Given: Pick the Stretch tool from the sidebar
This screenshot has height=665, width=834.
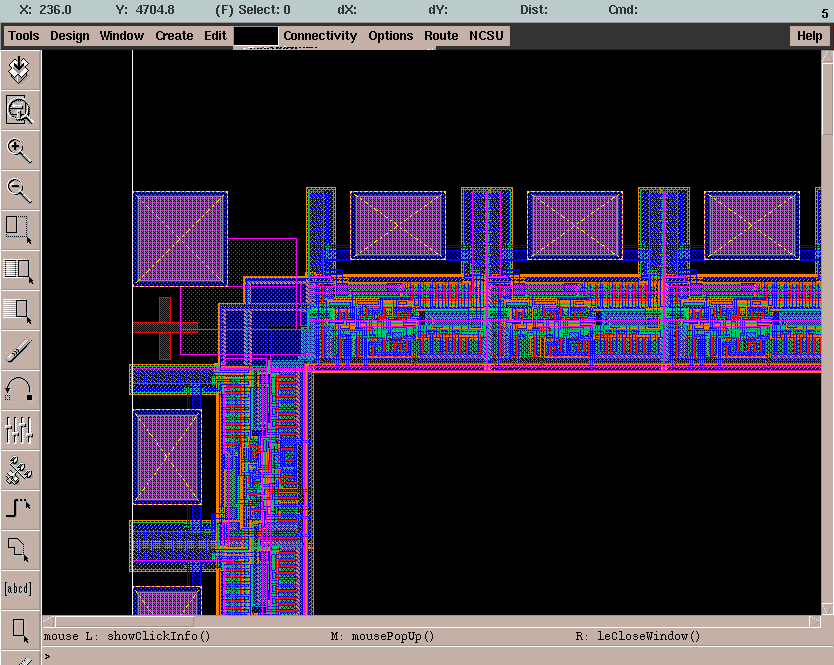Looking at the screenshot, I should (x=20, y=228).
